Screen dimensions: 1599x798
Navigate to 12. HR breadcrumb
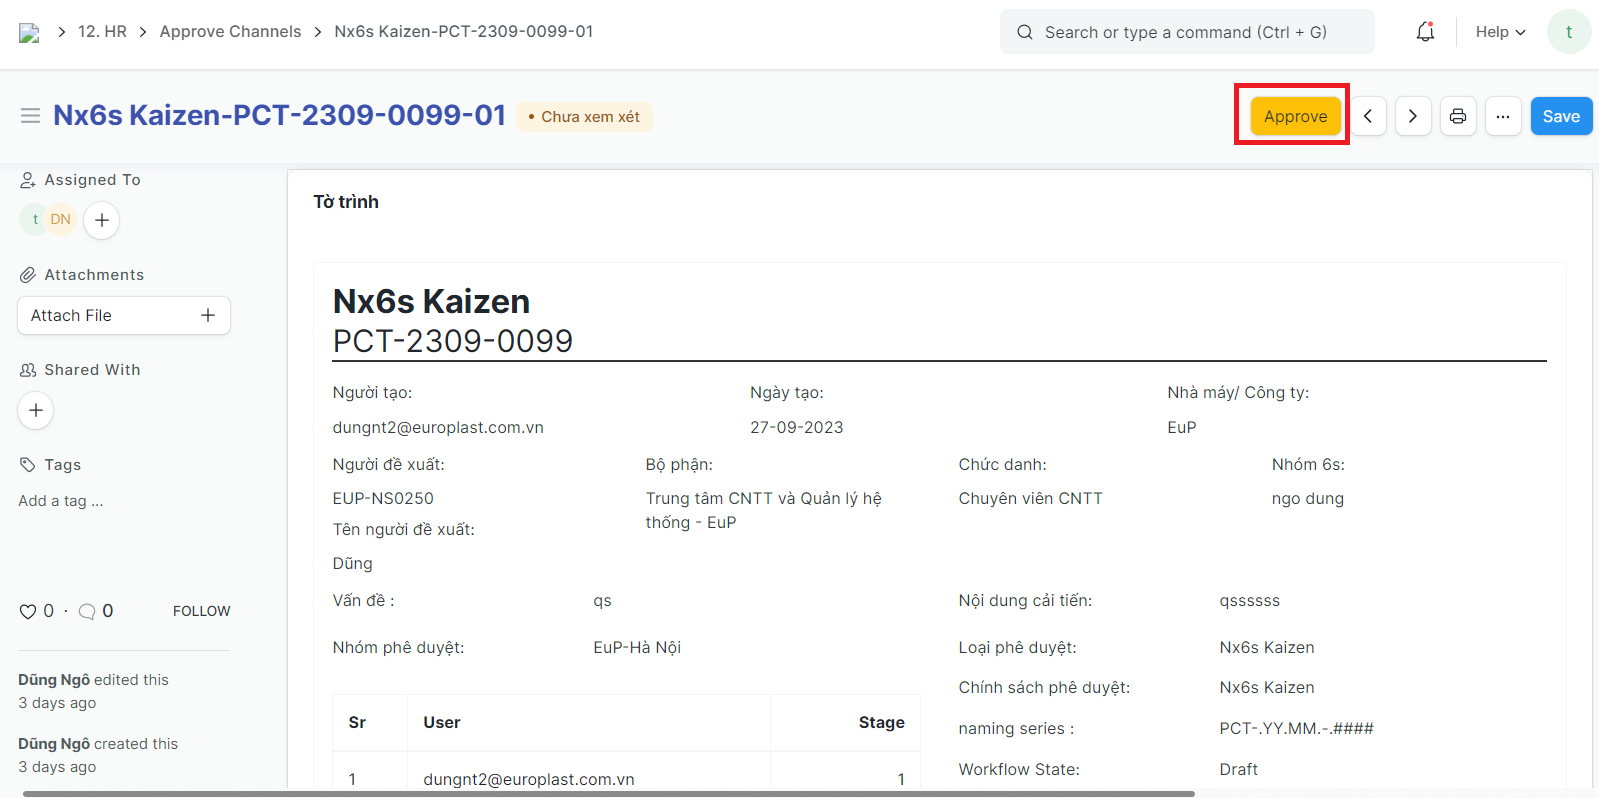point(102,32)
